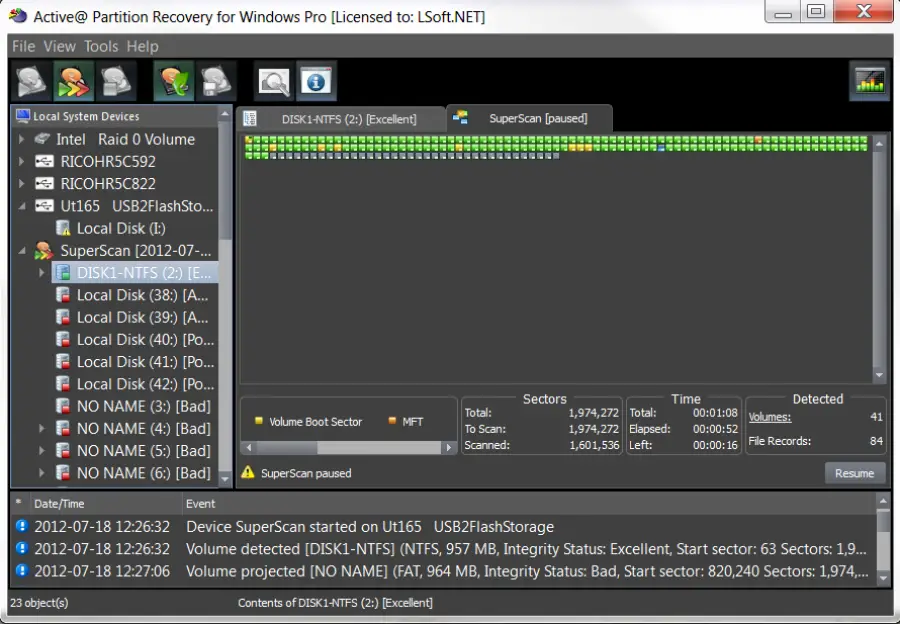
Task: Start SuperScan using the arrows toolbar icon
Action: 74,81
